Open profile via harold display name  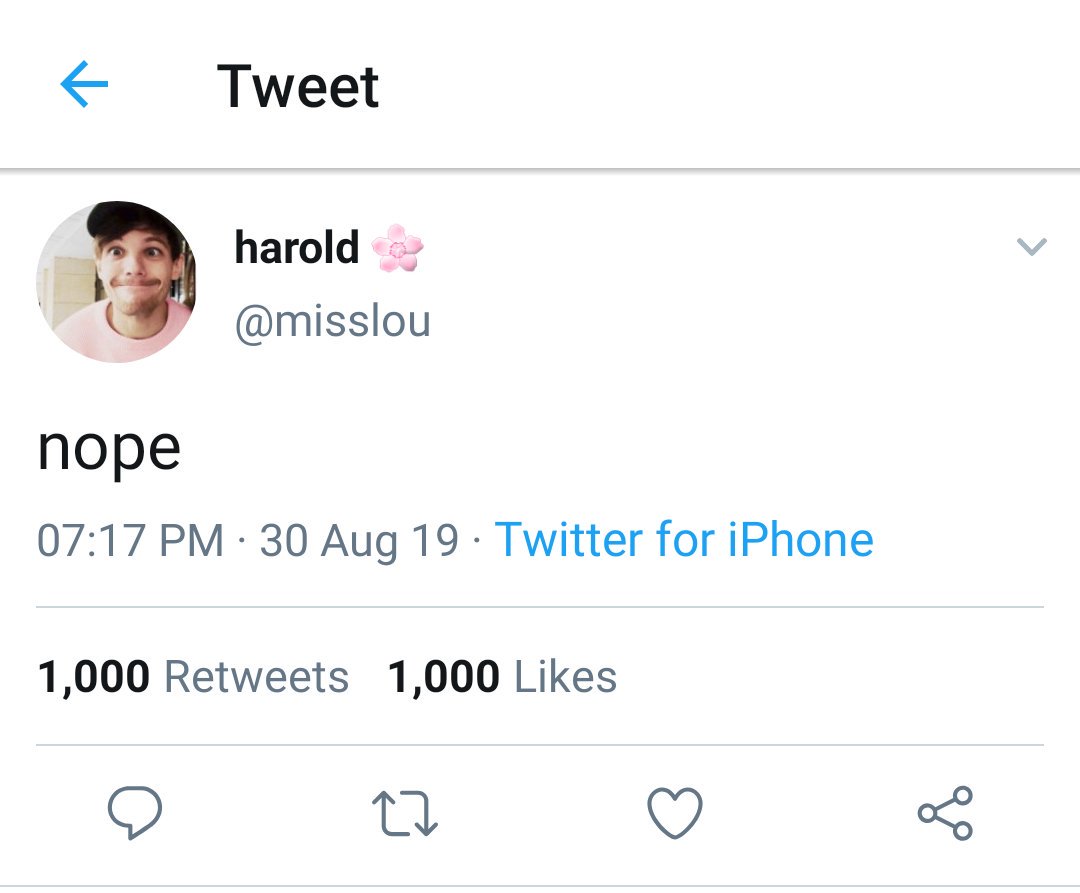pos(297,247)
